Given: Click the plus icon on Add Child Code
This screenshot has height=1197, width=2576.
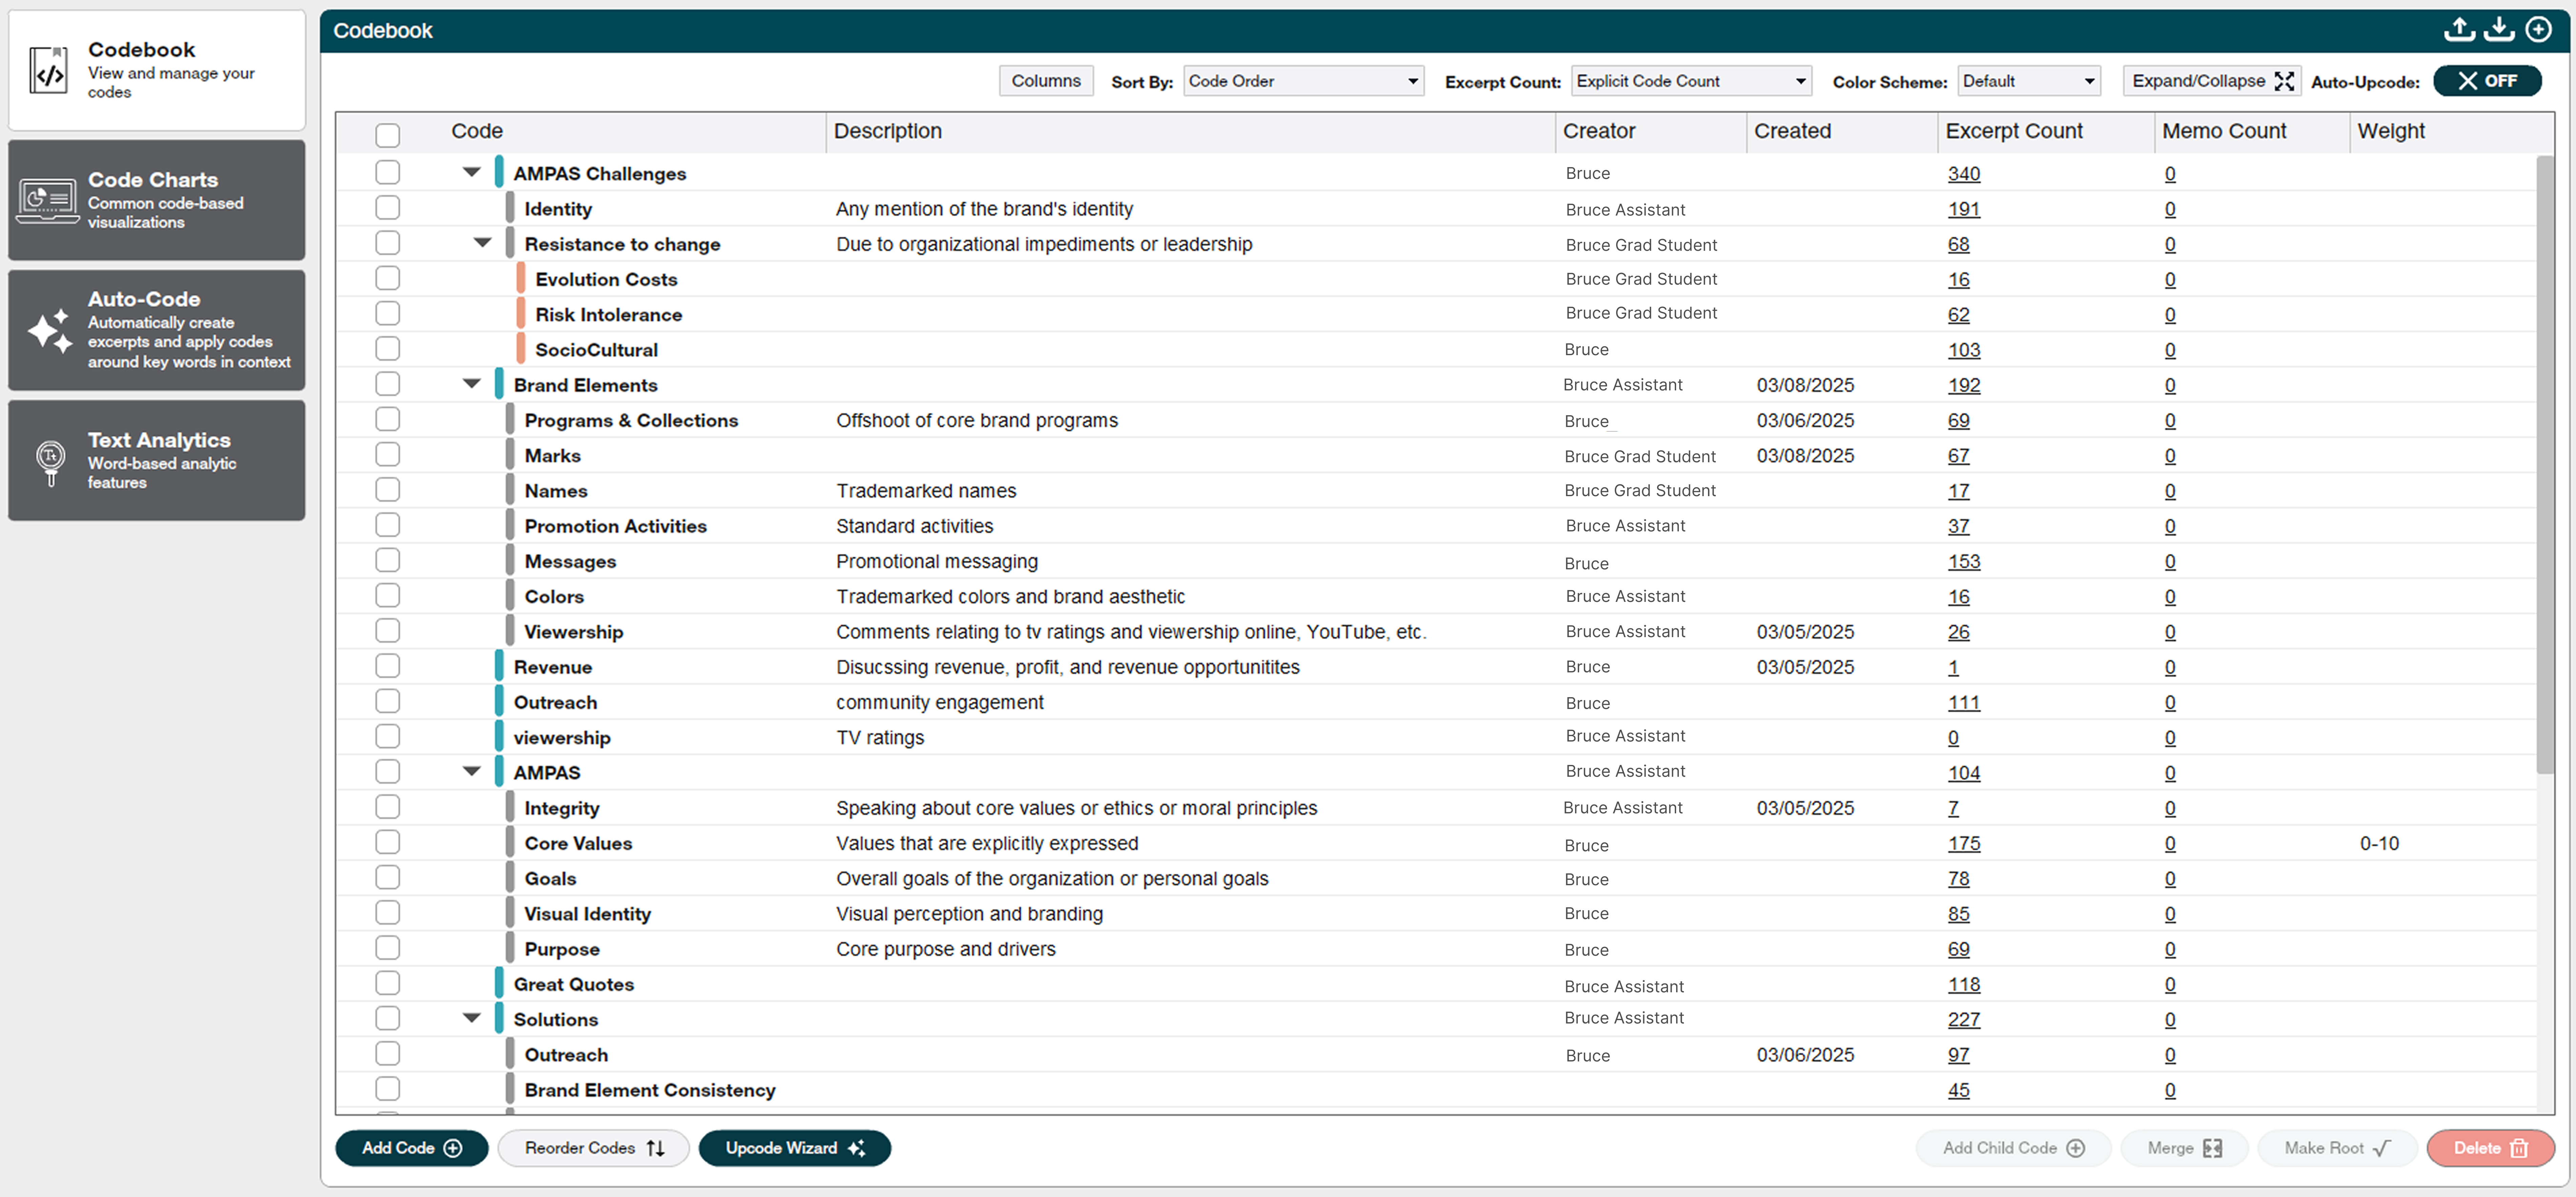Looking at the screenshot, I should pyautogui.click(x=2076, y=1148).
